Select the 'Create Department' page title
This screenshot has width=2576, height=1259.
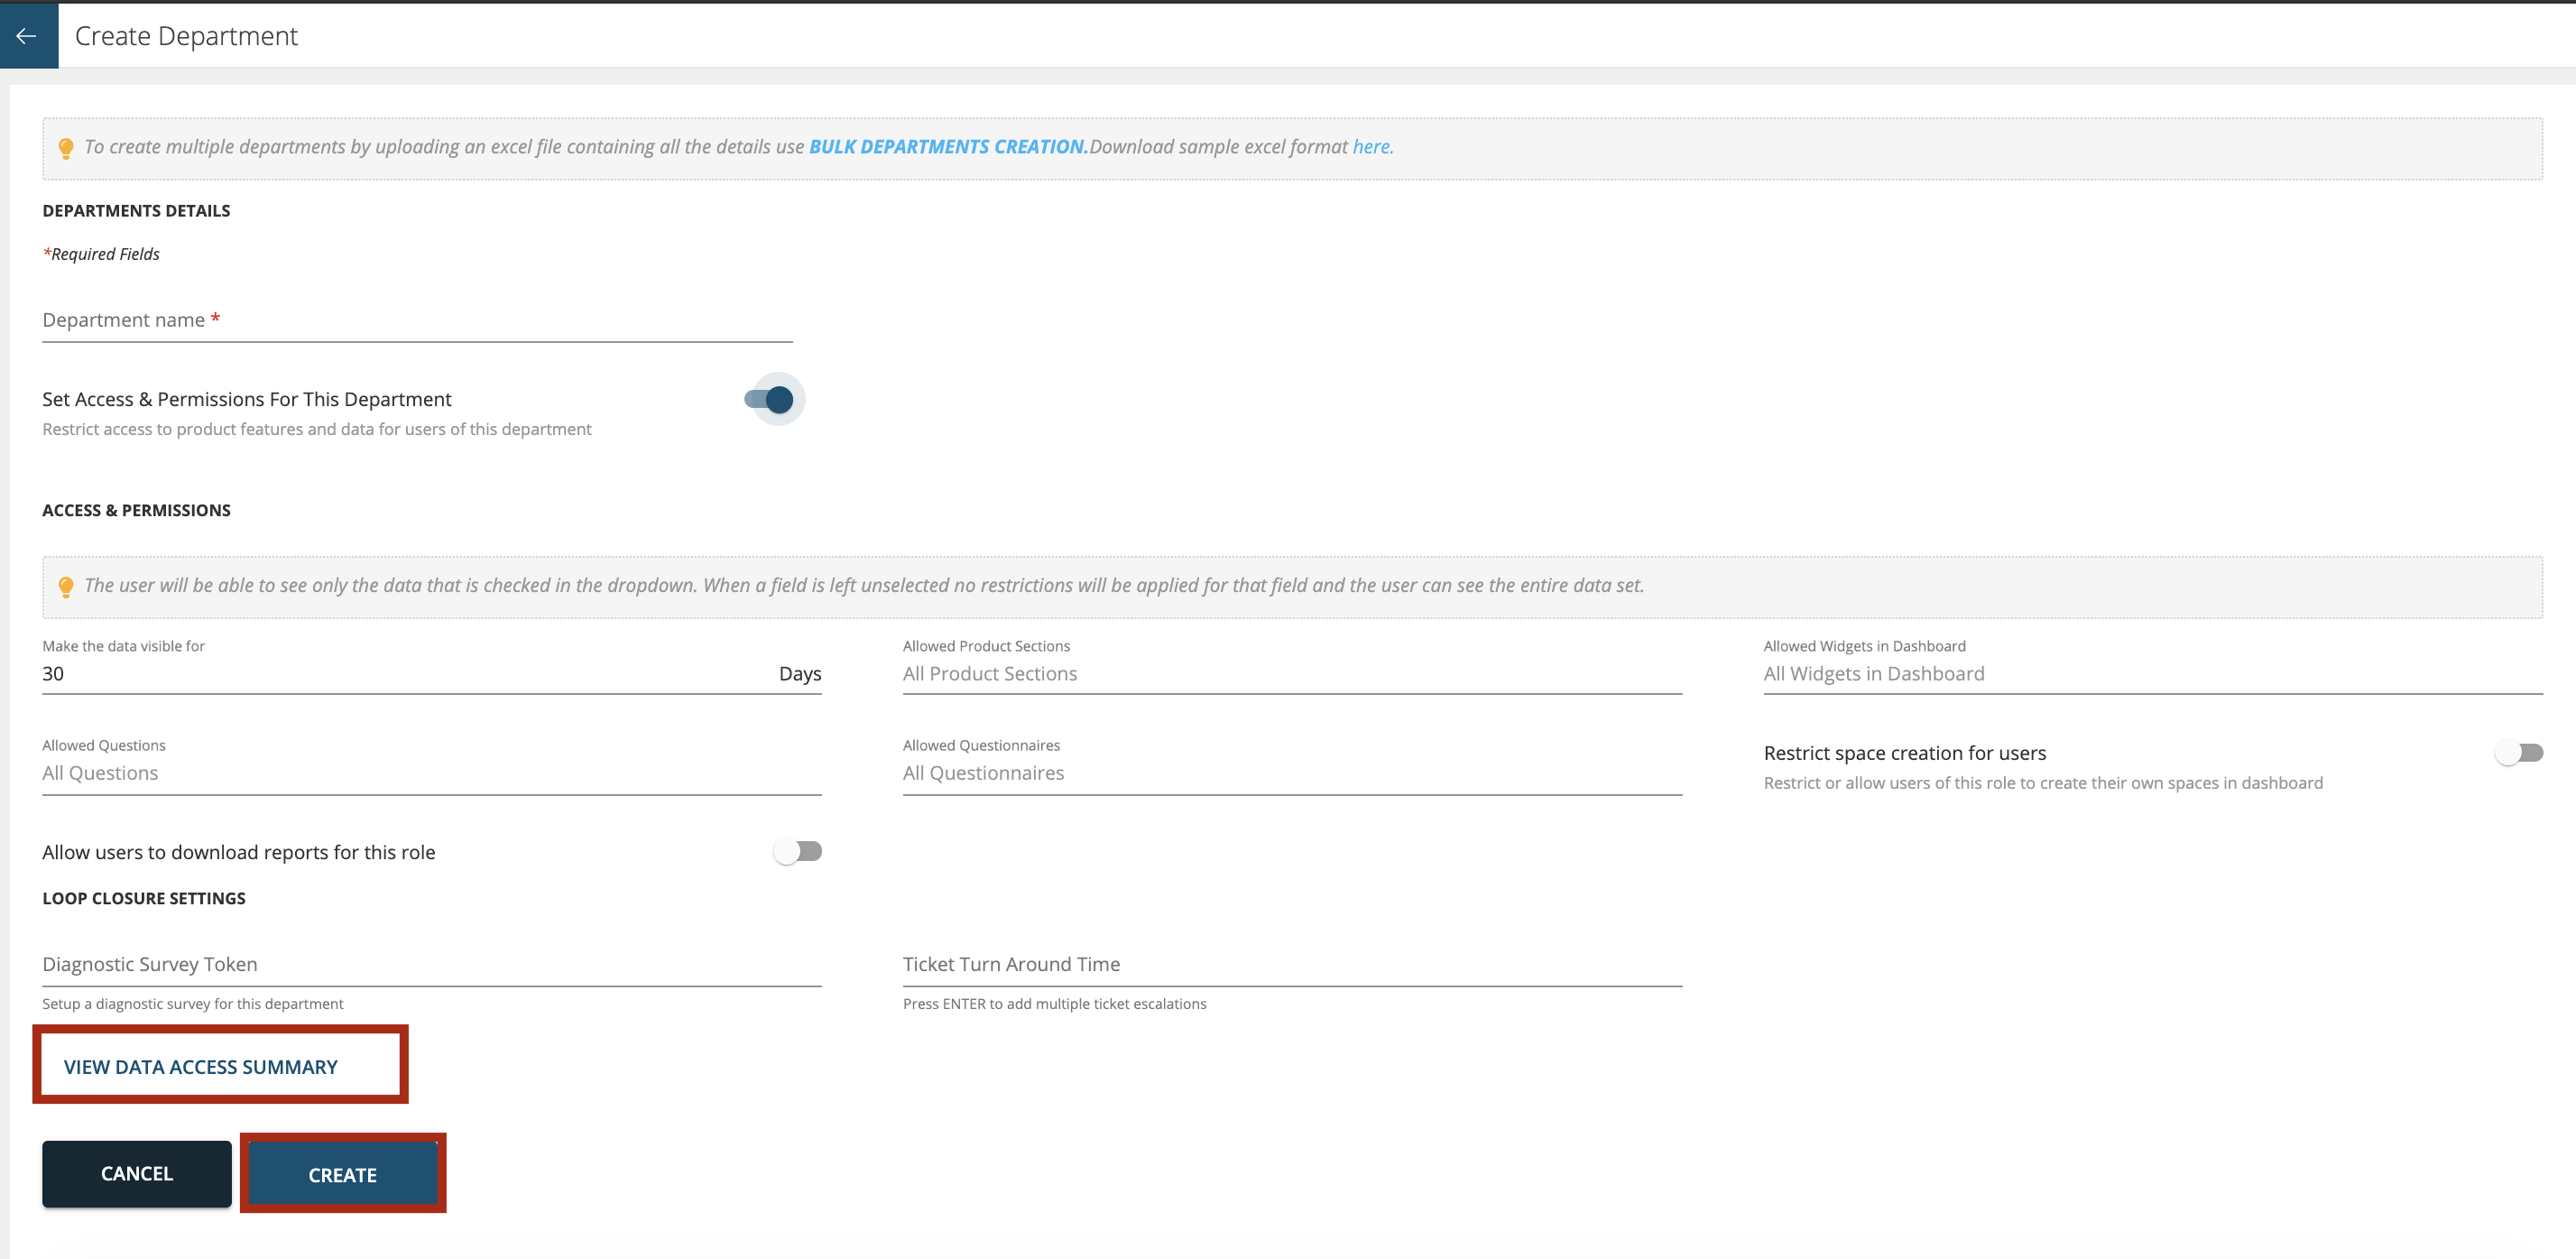pos(186,36)
